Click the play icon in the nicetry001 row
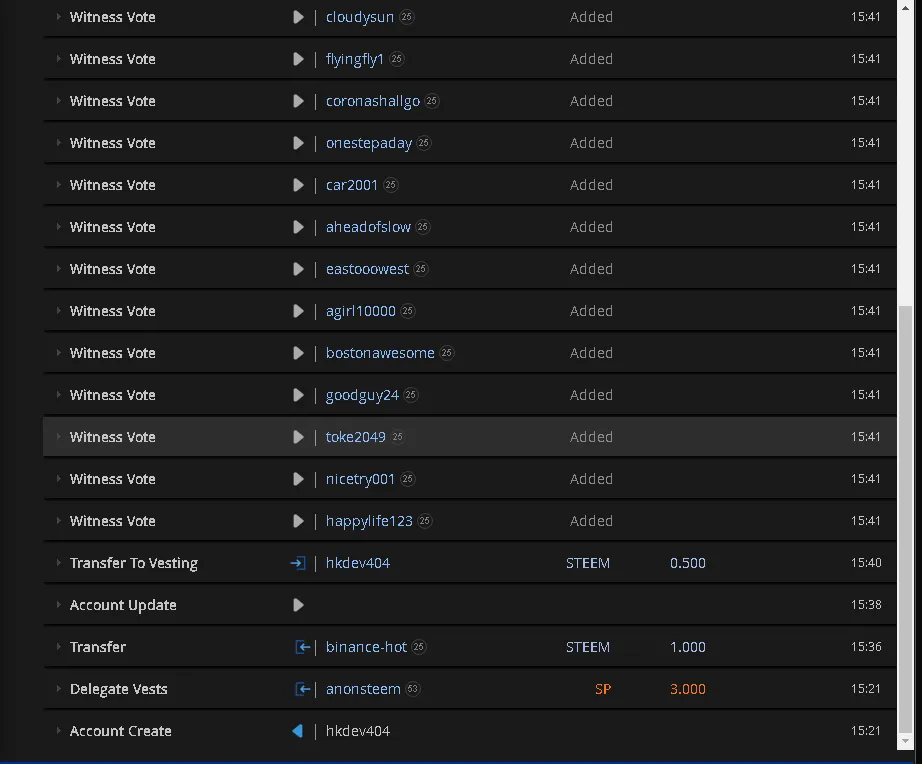This screenshot has width=922, height=764. pyautogui.click(x=298, y=479)
